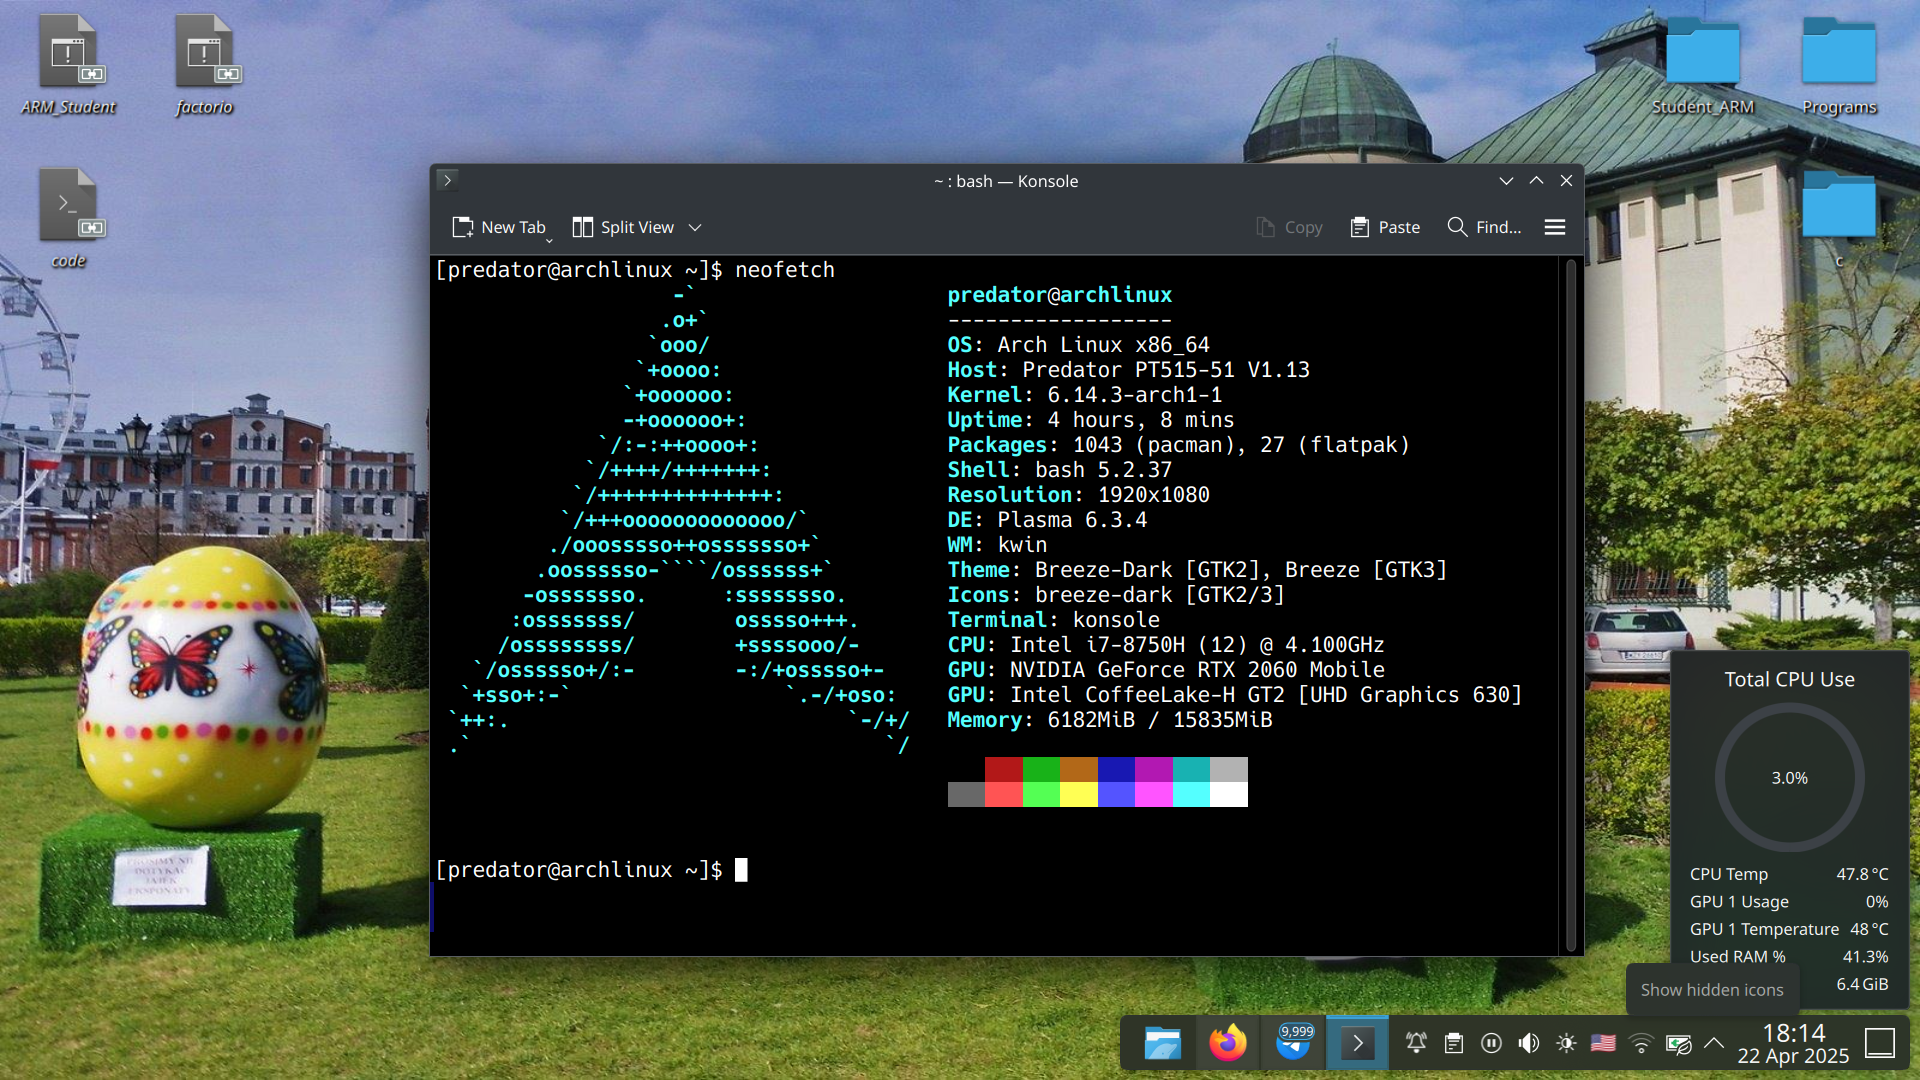Image resolution: width=1920 pixels, height=1080 pixels.
Task: Click the 18:14 digital clock
Action: (x=1794, y=1032)
